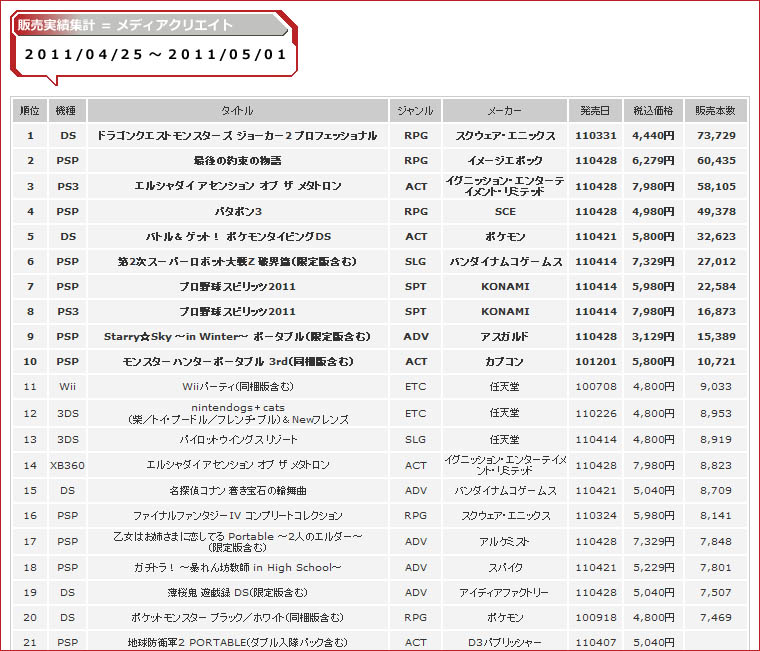The width and height of the screenshot is (760, 651).
Task: Select title パイロットウイングス リゾート
Action: [x=238, y=440]
